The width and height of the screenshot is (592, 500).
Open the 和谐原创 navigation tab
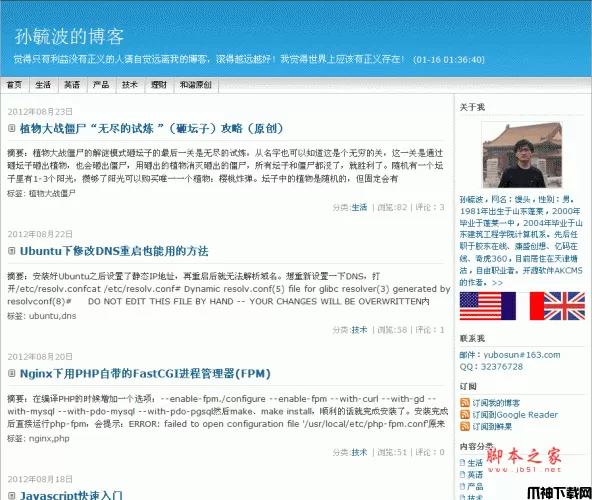pyautogui.click(x=196, y=85)
